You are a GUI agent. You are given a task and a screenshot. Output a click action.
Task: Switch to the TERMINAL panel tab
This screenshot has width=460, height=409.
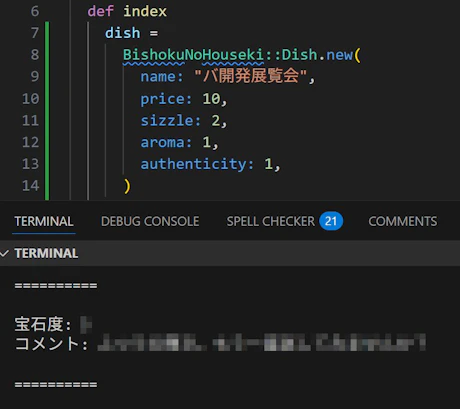44,221
